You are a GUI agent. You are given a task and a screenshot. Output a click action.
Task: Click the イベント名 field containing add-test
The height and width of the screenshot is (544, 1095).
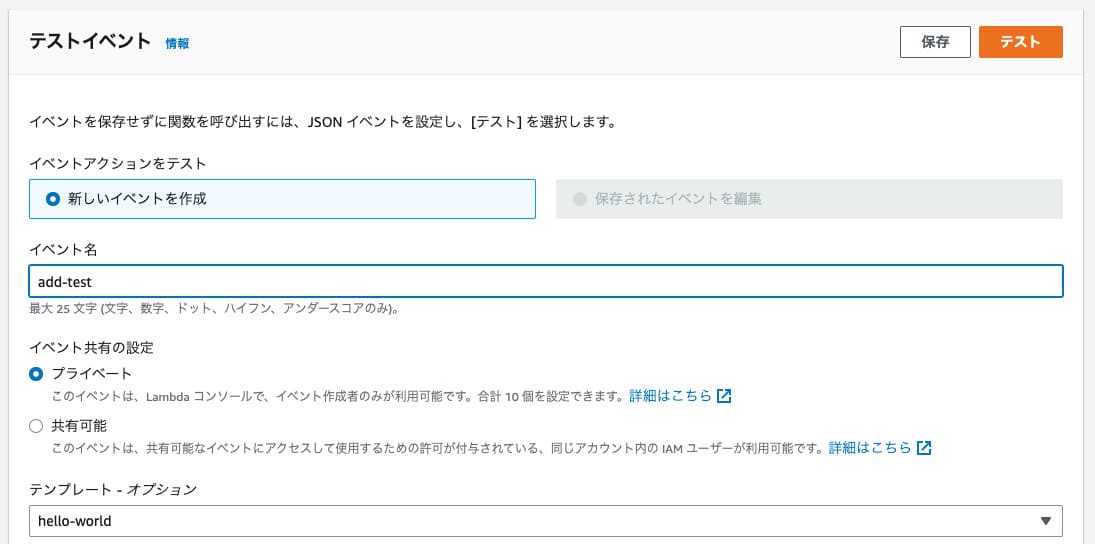pyautogui.click(x=545, y=282)
